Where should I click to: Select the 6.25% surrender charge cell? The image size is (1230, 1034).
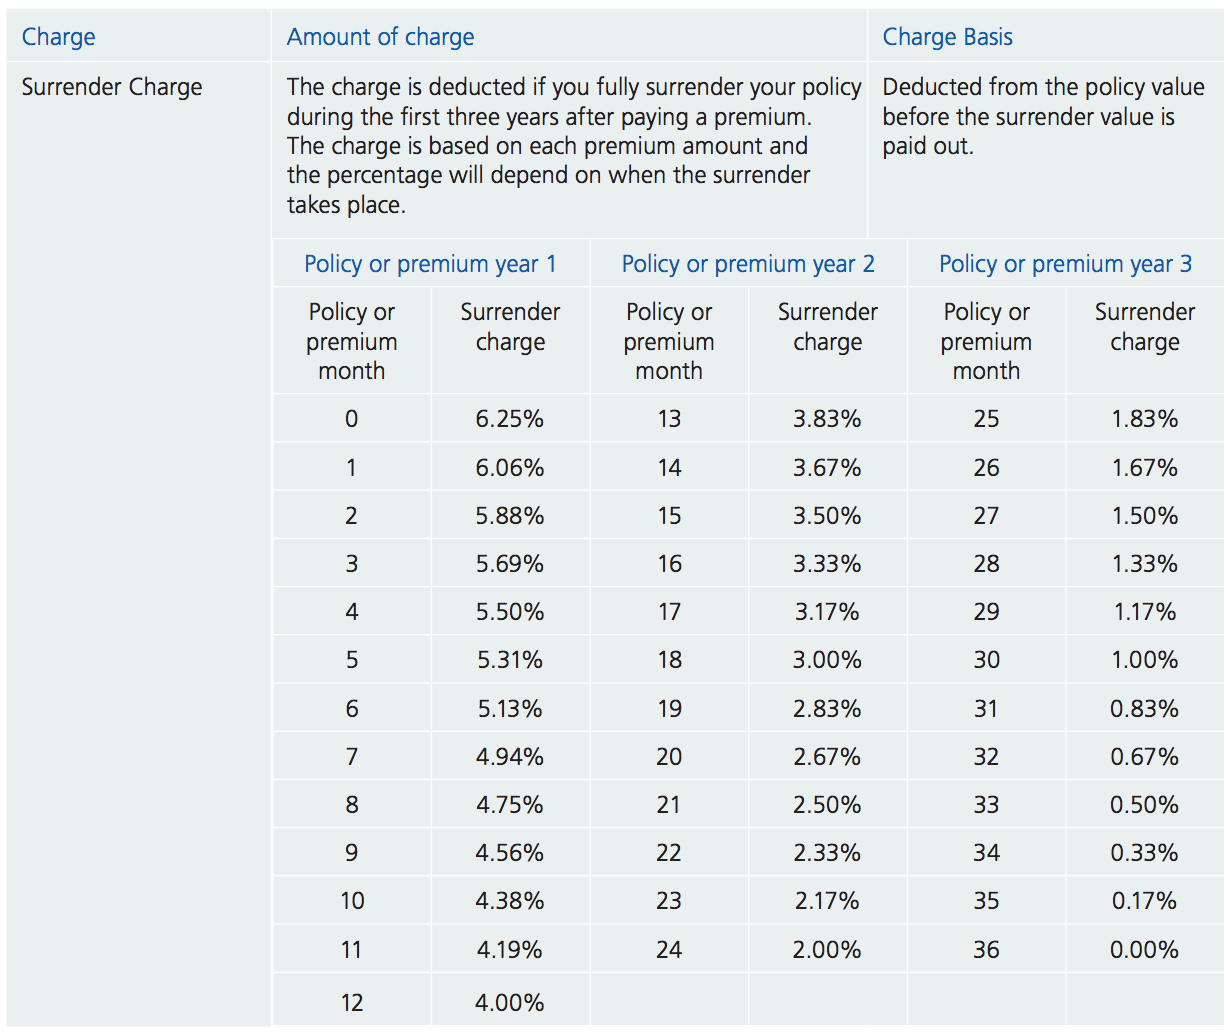[x=510, y=419]
